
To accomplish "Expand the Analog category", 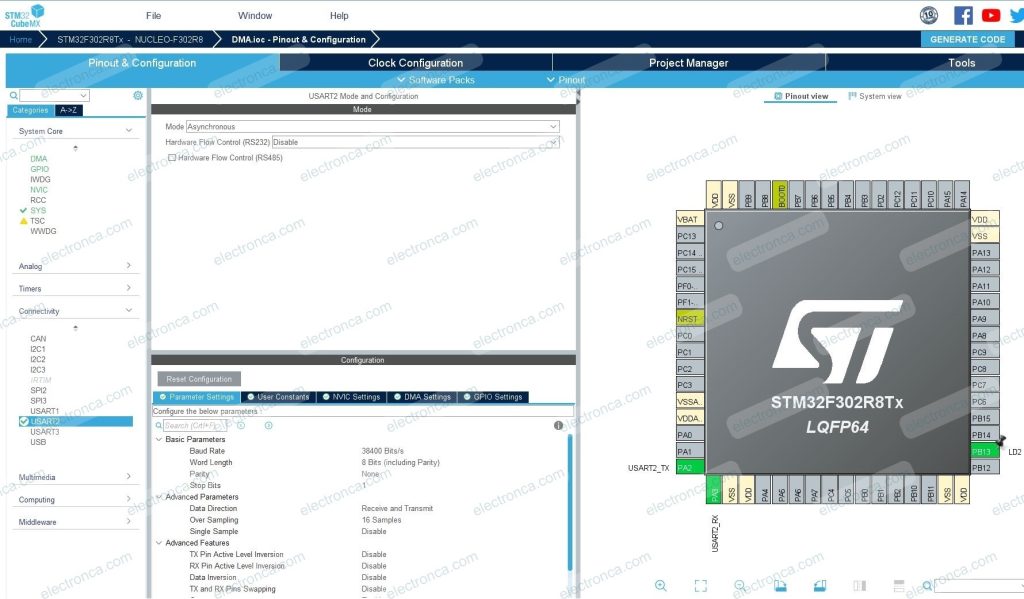I will pos(76,266).
